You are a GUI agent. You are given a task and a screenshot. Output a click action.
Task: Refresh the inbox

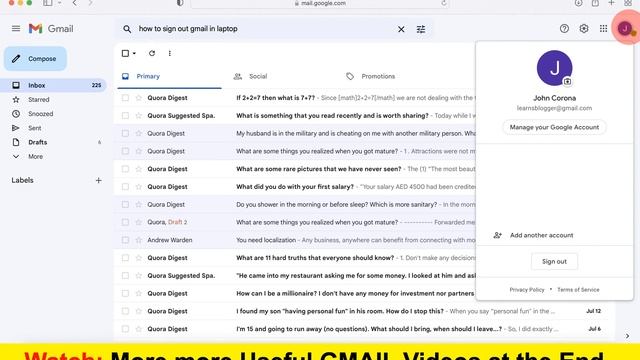[152, 53]
